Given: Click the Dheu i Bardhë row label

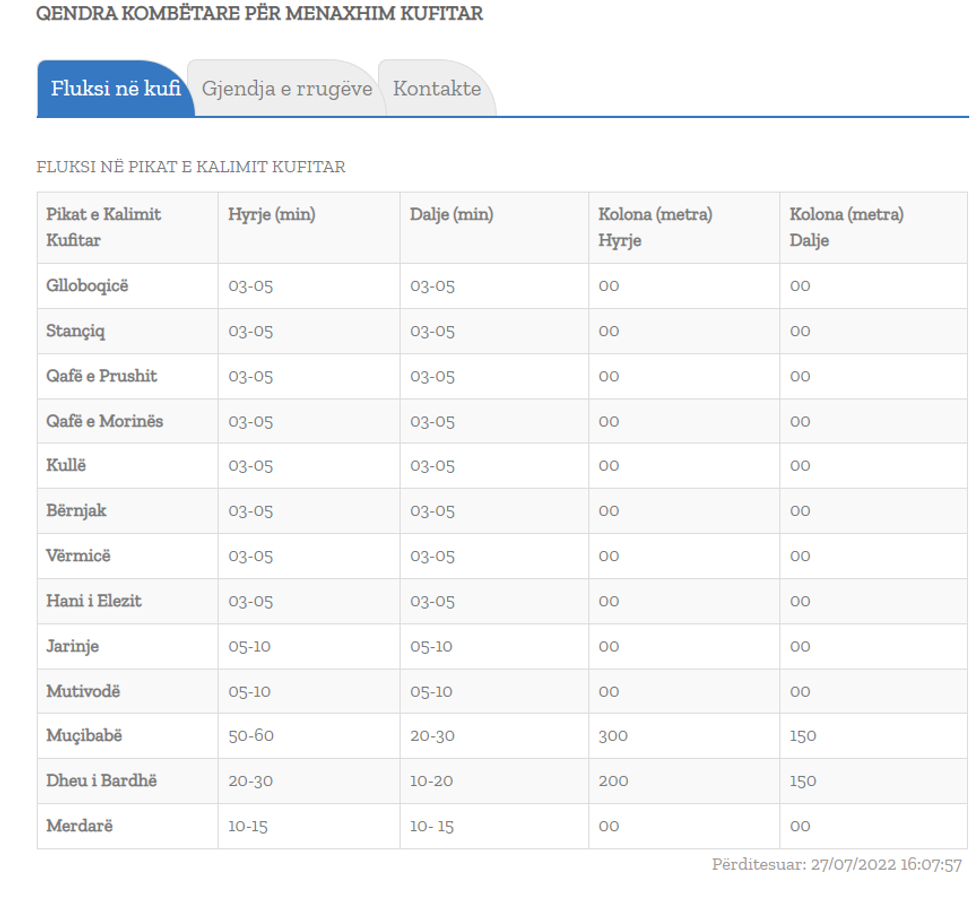Looking at the screenshot, I should point(101,781).
